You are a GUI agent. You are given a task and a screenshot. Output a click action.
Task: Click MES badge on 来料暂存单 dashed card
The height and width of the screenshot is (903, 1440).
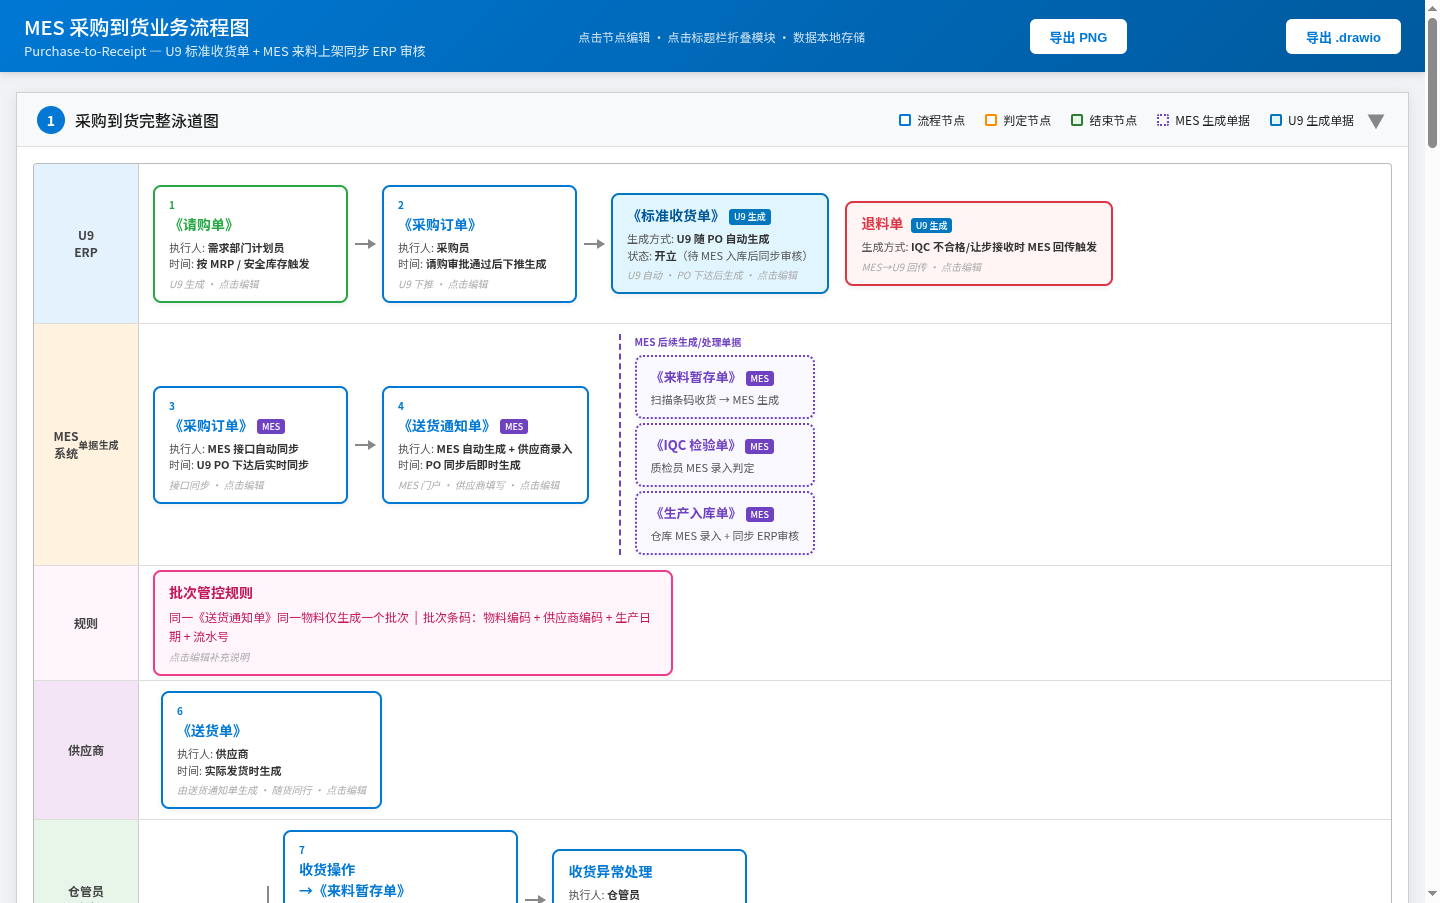point(760,379)
